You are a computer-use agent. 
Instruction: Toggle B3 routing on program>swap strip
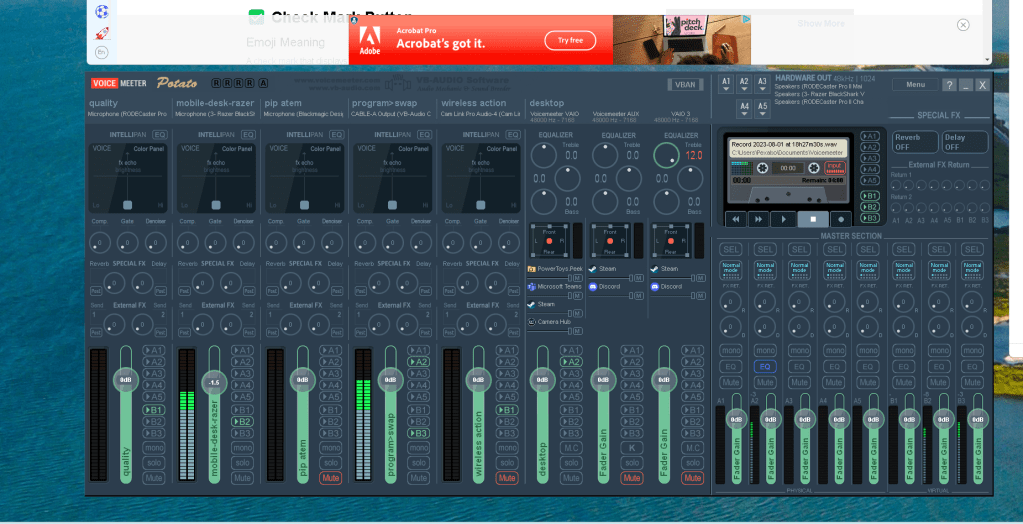[x=418, y=433]
